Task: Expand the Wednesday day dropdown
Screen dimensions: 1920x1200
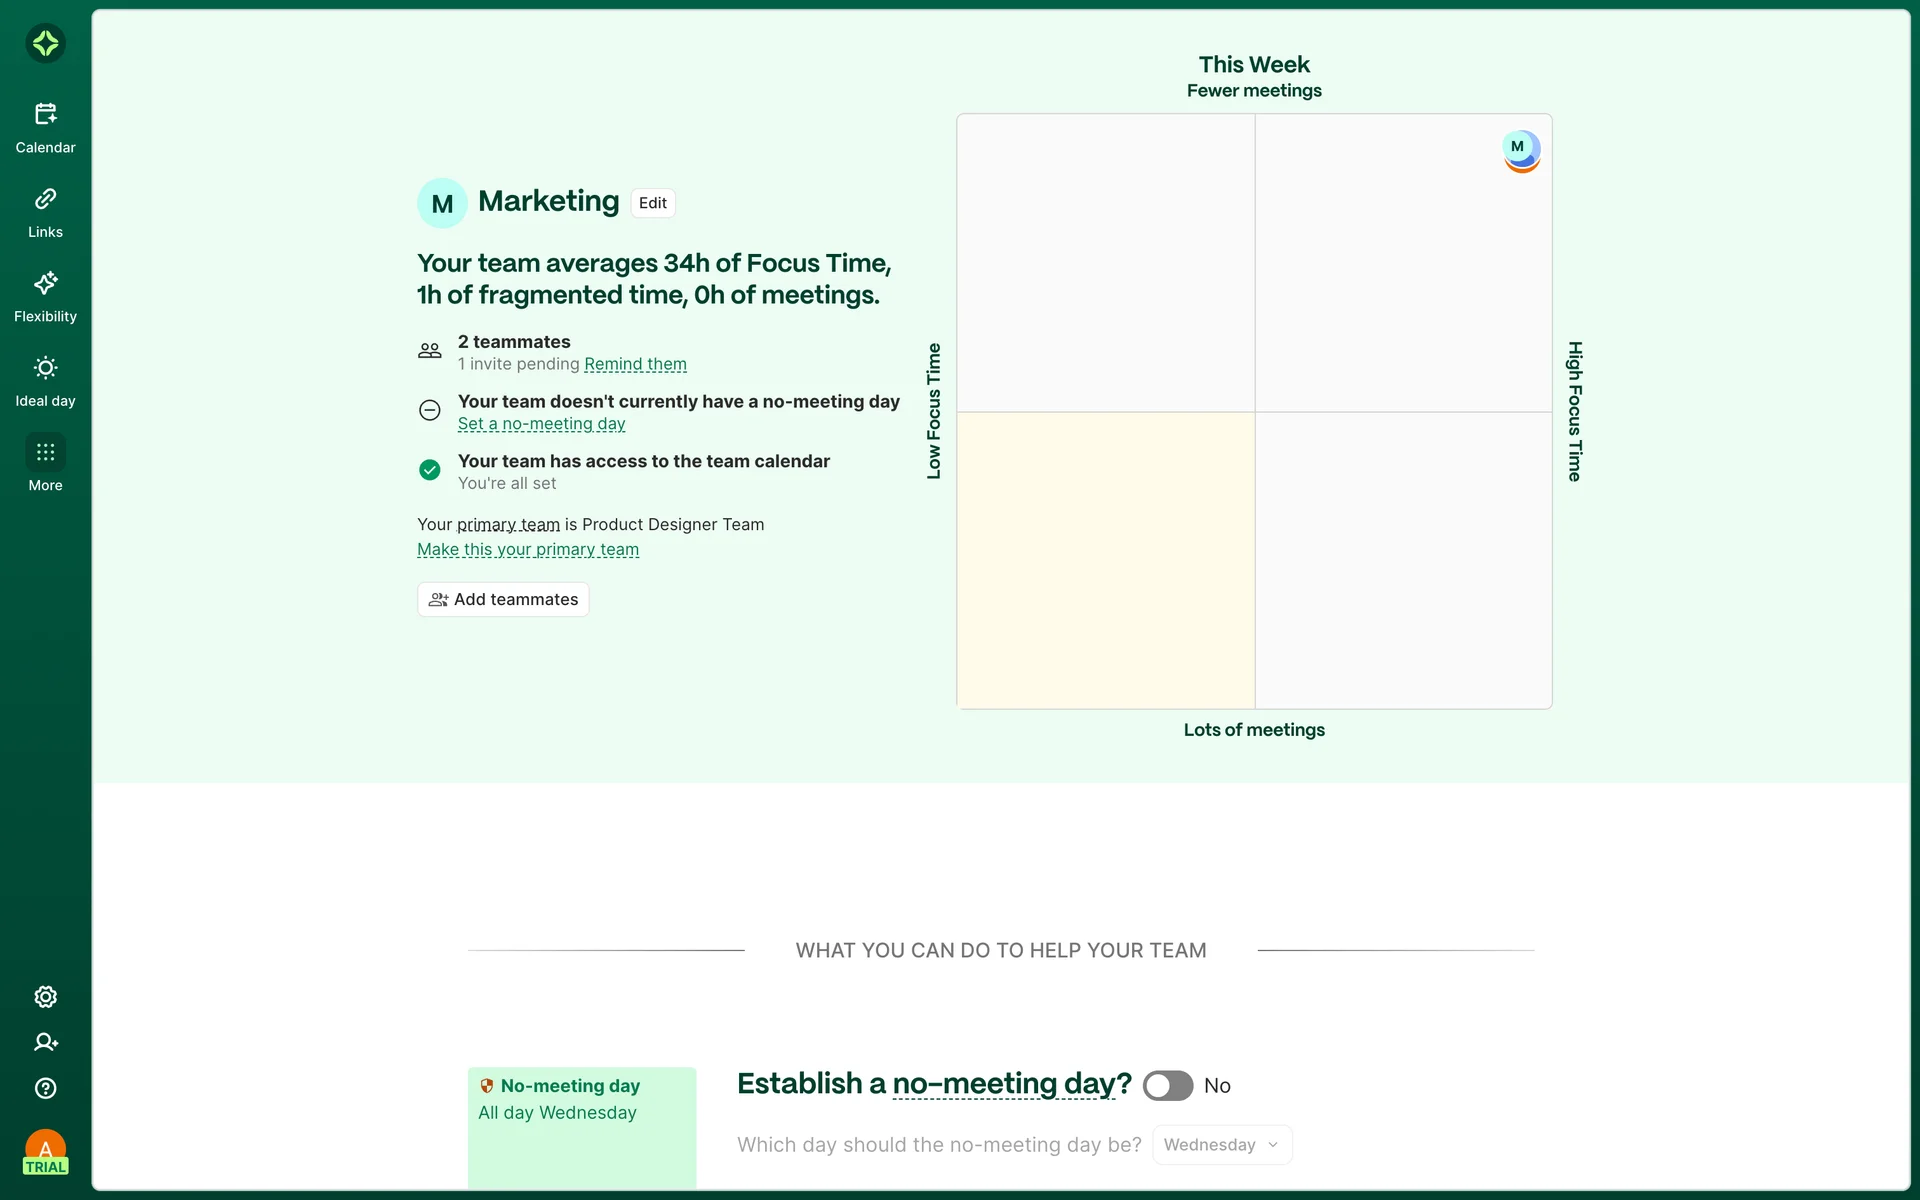Action: click(1221, 1145)
